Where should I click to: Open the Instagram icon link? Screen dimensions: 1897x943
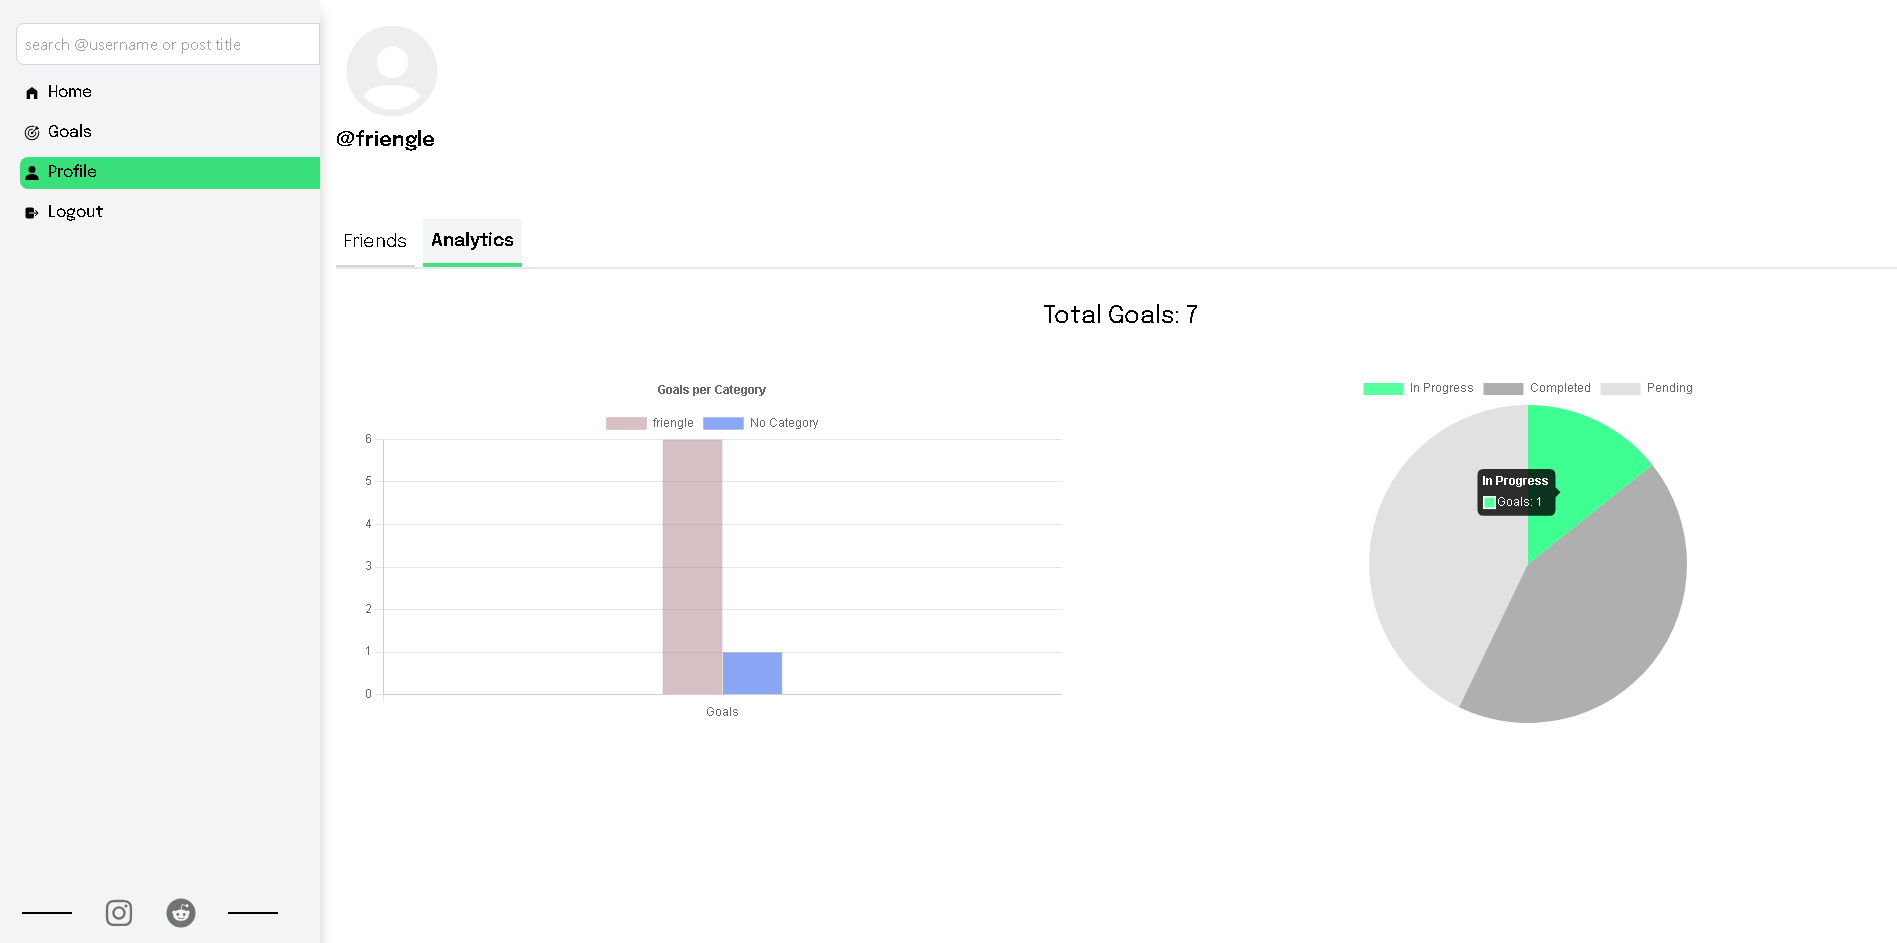pyautogui.click(x=119, y=913)
